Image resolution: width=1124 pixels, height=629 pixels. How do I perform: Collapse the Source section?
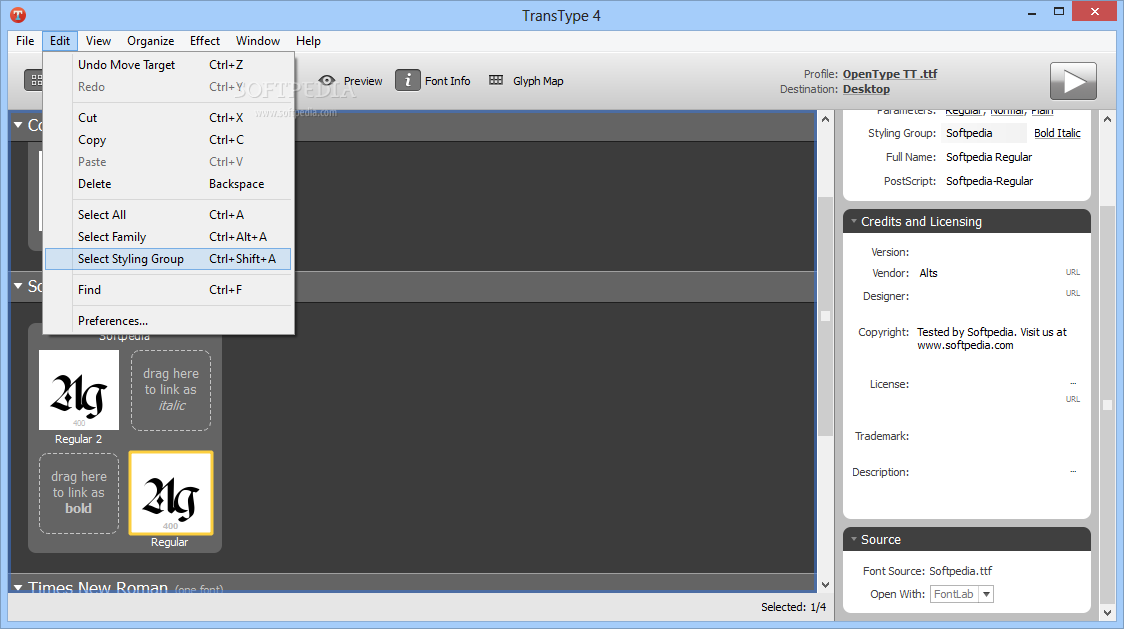(854, 539)
